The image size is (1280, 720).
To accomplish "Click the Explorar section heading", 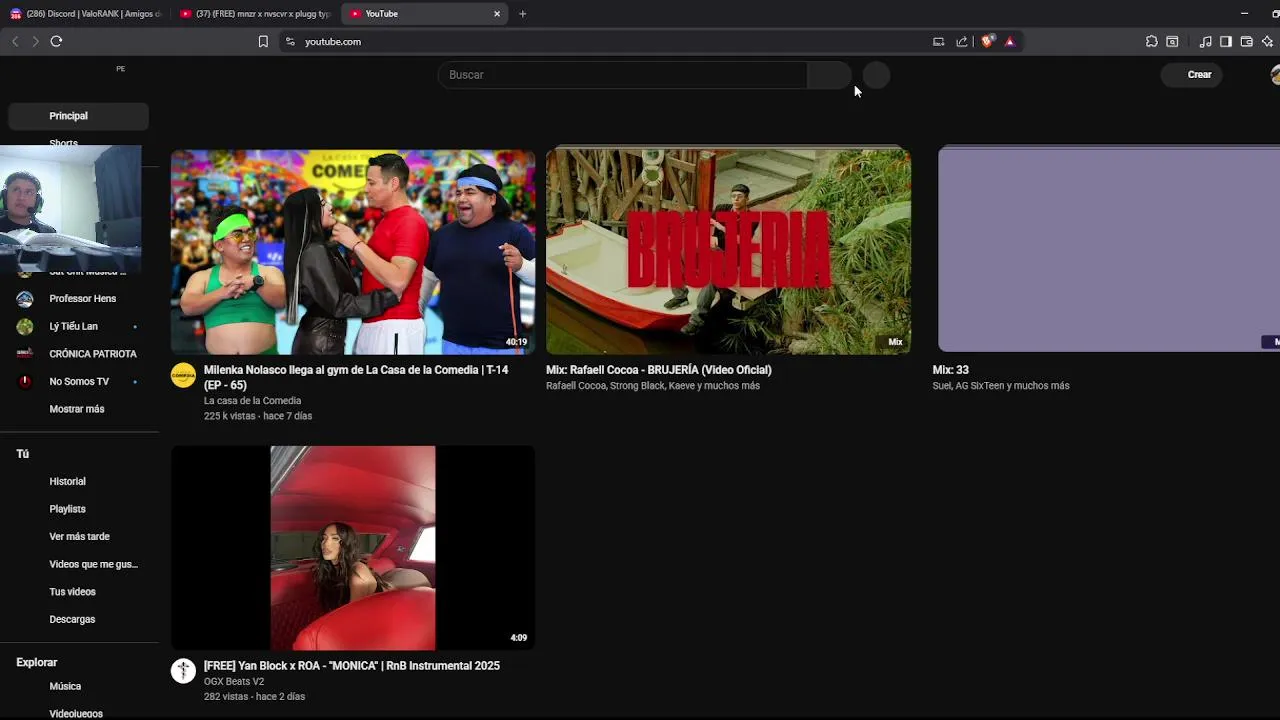I will (x=37, y=662).
